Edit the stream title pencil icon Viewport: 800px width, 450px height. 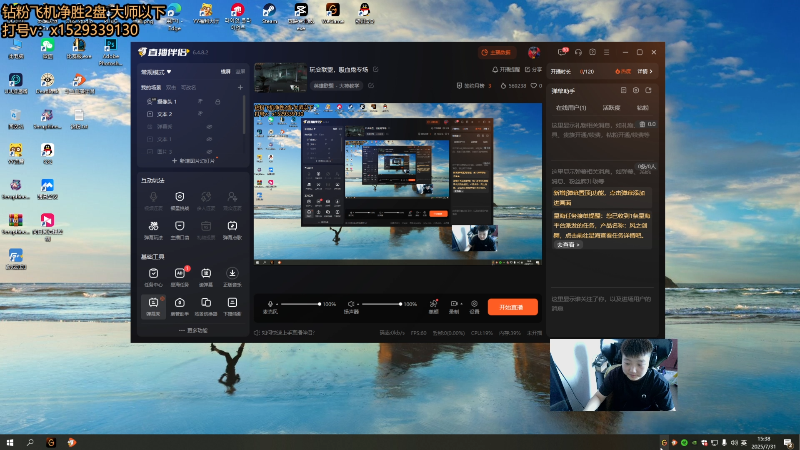(x=376, y=69)
